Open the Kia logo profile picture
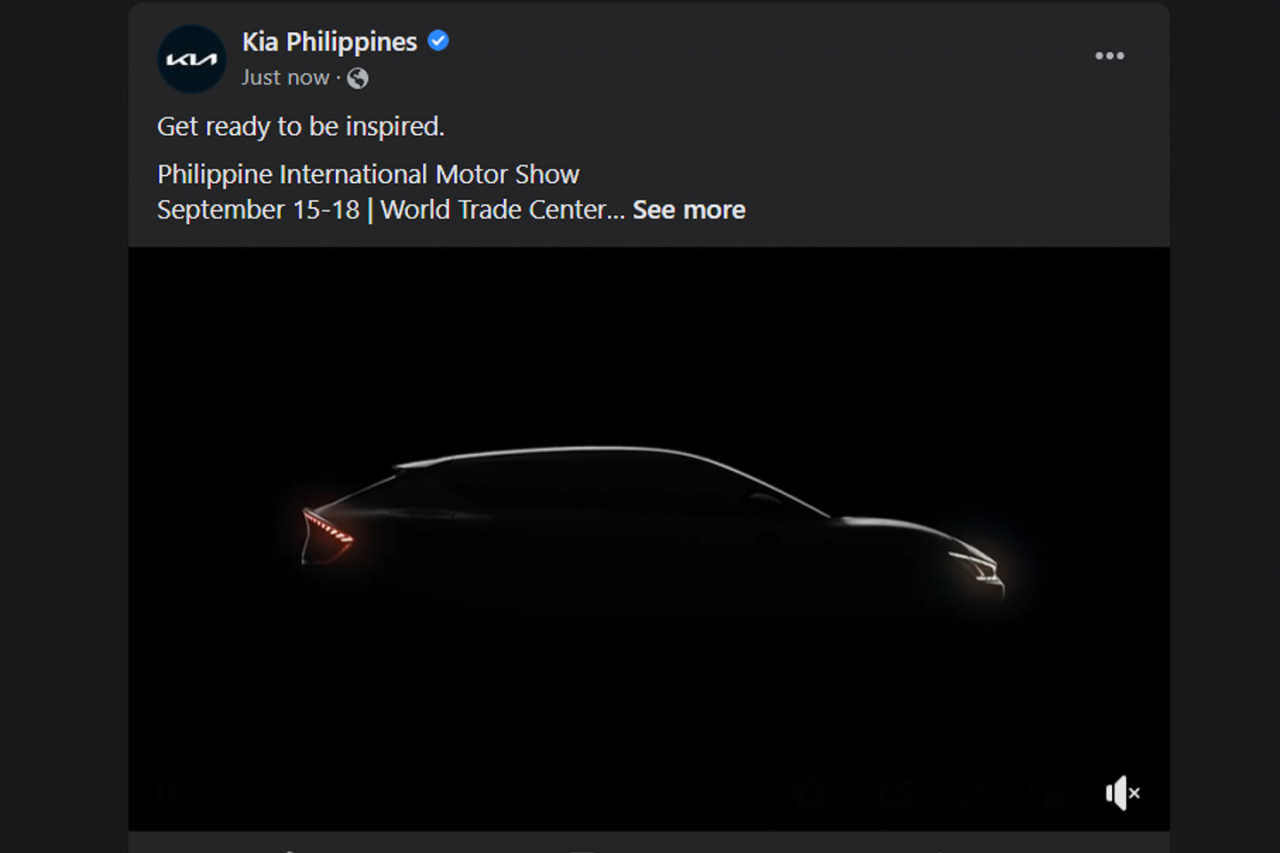Viewport: 1280px width, 853px height. (192, 59)
